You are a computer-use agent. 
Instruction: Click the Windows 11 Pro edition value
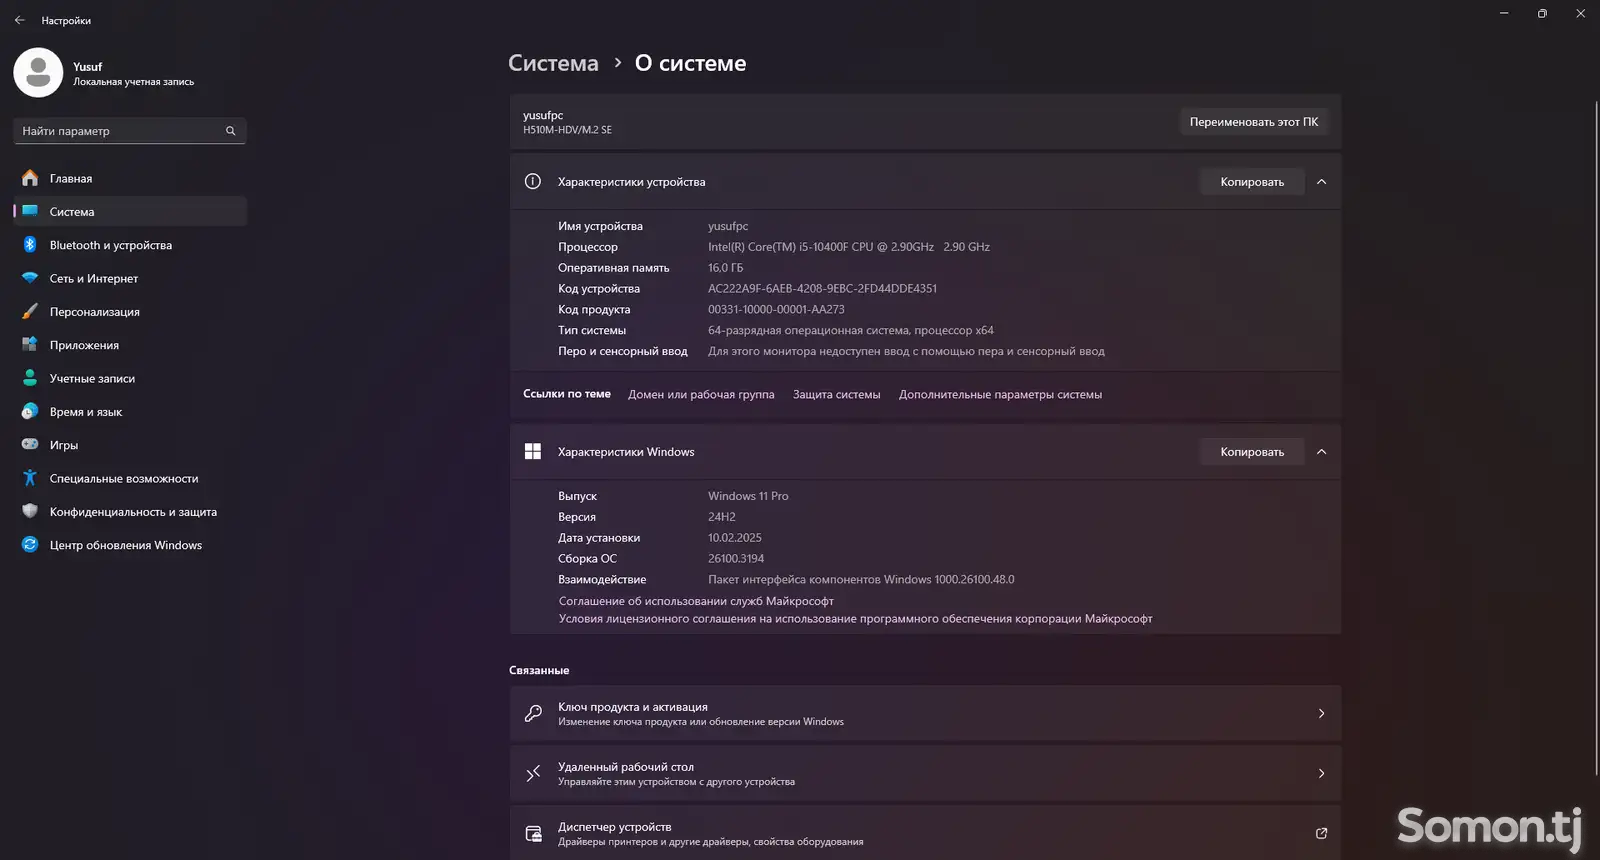748,496
